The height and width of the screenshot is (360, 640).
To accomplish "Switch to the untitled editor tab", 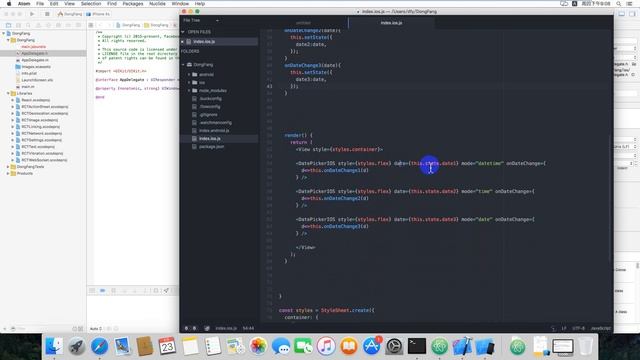I will [x=303, y=23].
